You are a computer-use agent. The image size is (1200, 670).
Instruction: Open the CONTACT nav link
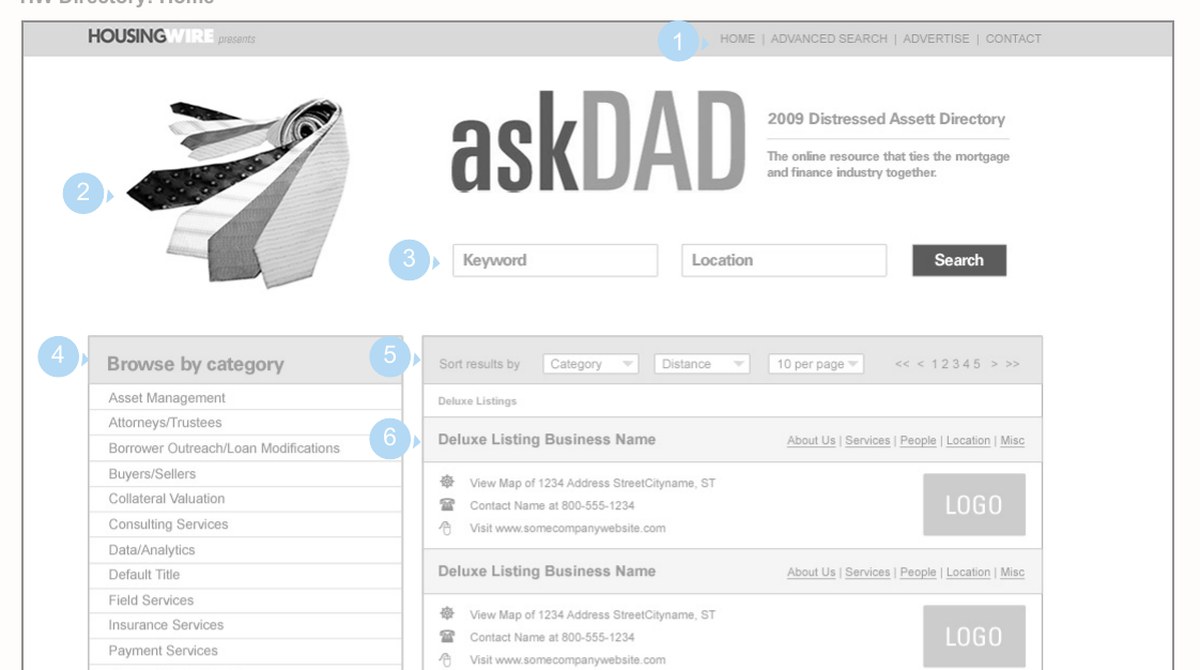(1013, 39)
